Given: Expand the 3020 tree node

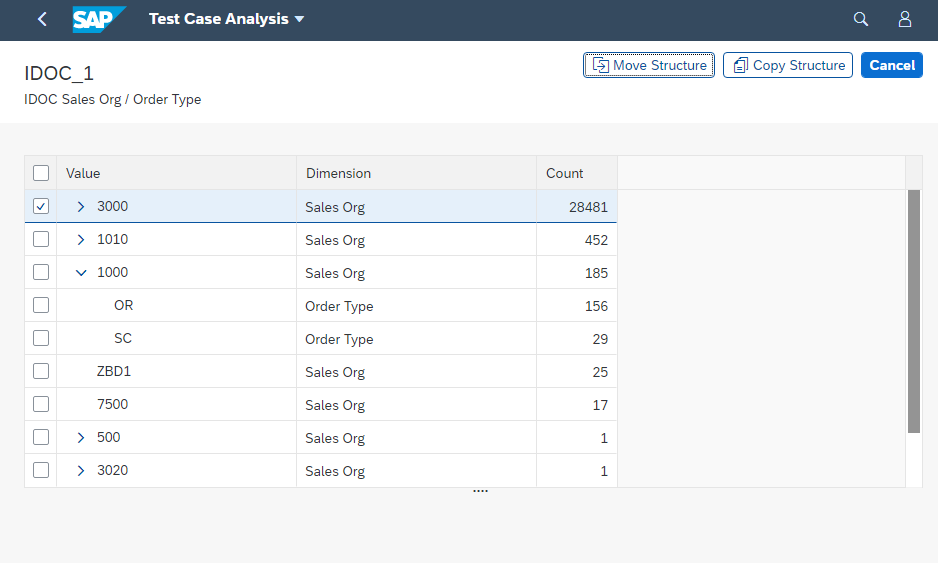Looking at the screenshot, I should tap(81, 470).
